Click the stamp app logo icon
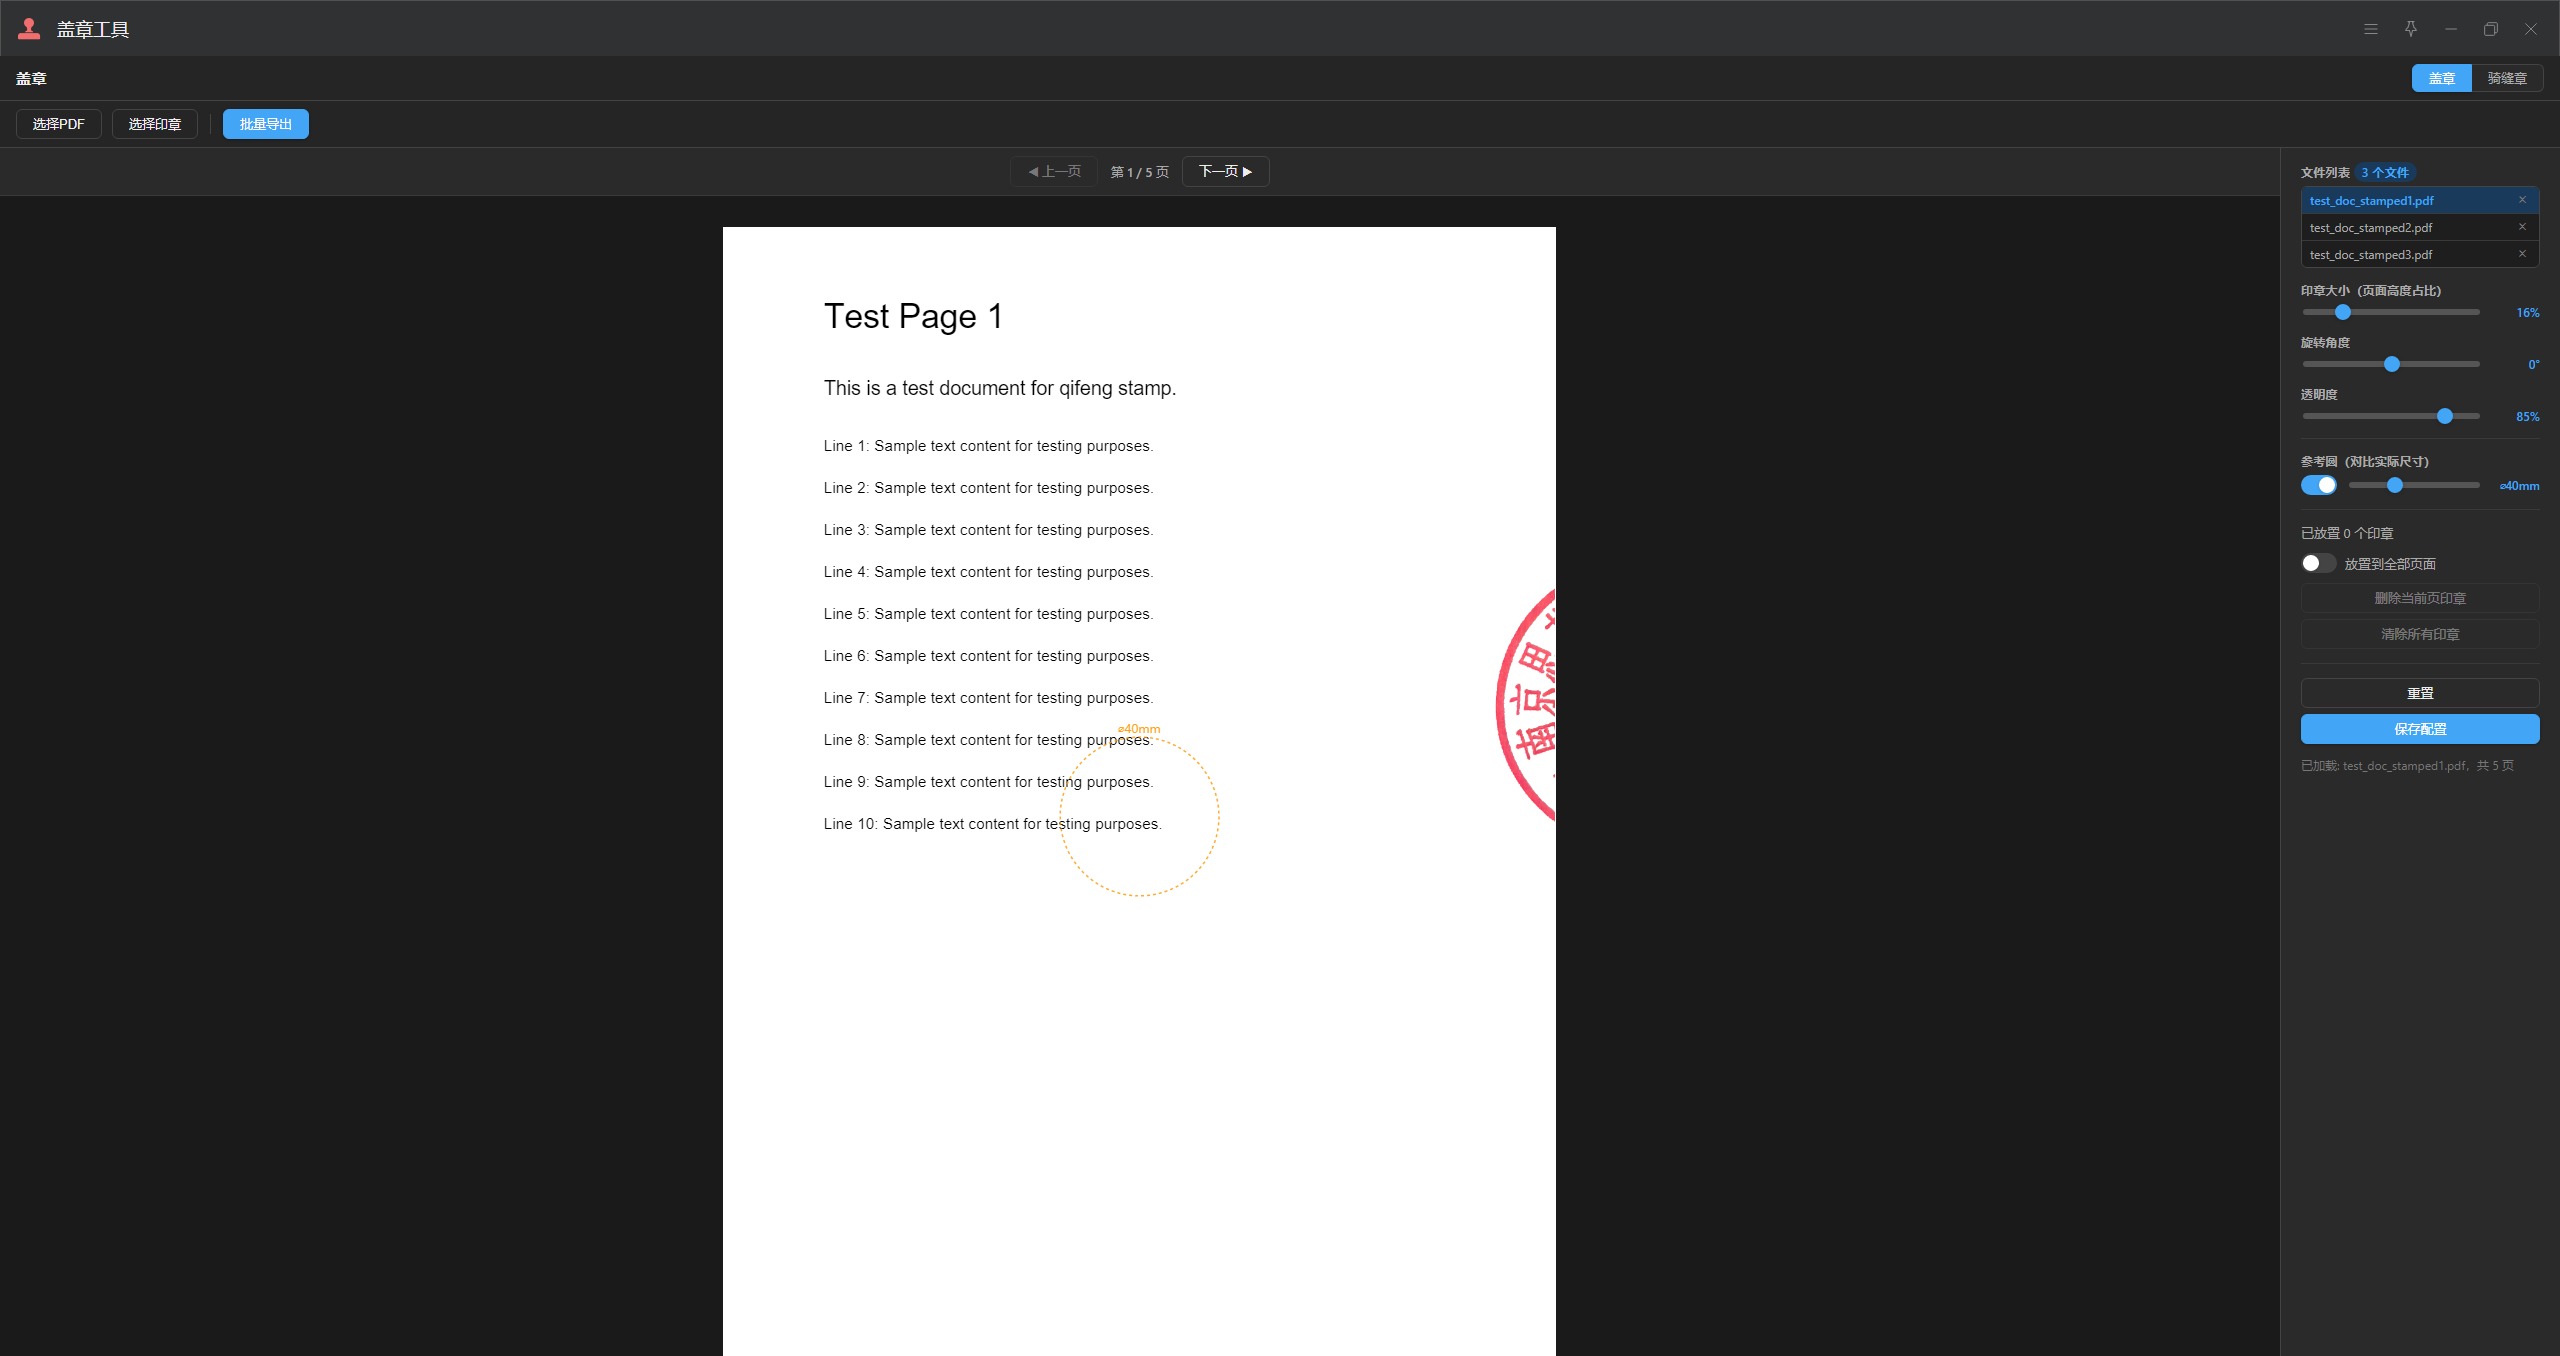 29,29
